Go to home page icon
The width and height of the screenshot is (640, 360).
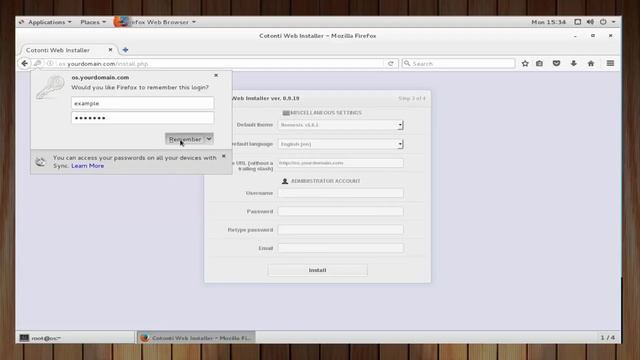(591, 64)
